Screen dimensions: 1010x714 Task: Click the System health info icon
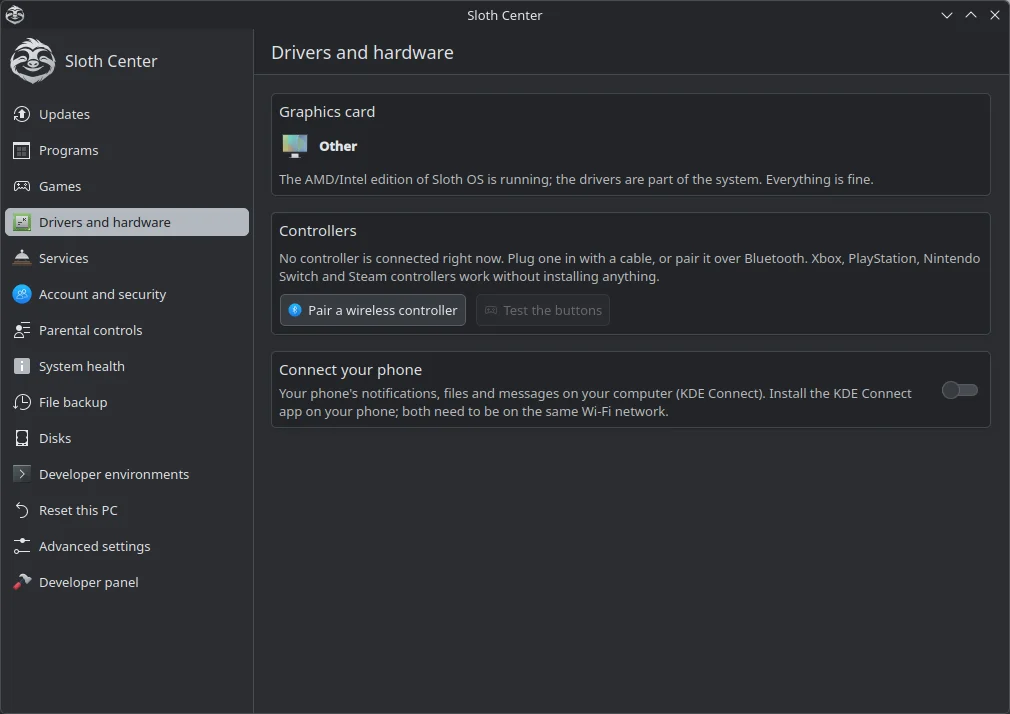tap(21, 366)
